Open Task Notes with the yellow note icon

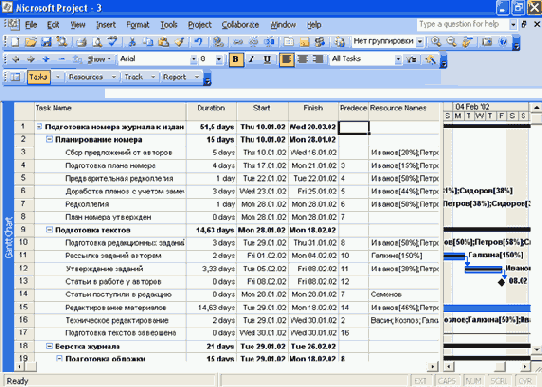tap(304, 42)
